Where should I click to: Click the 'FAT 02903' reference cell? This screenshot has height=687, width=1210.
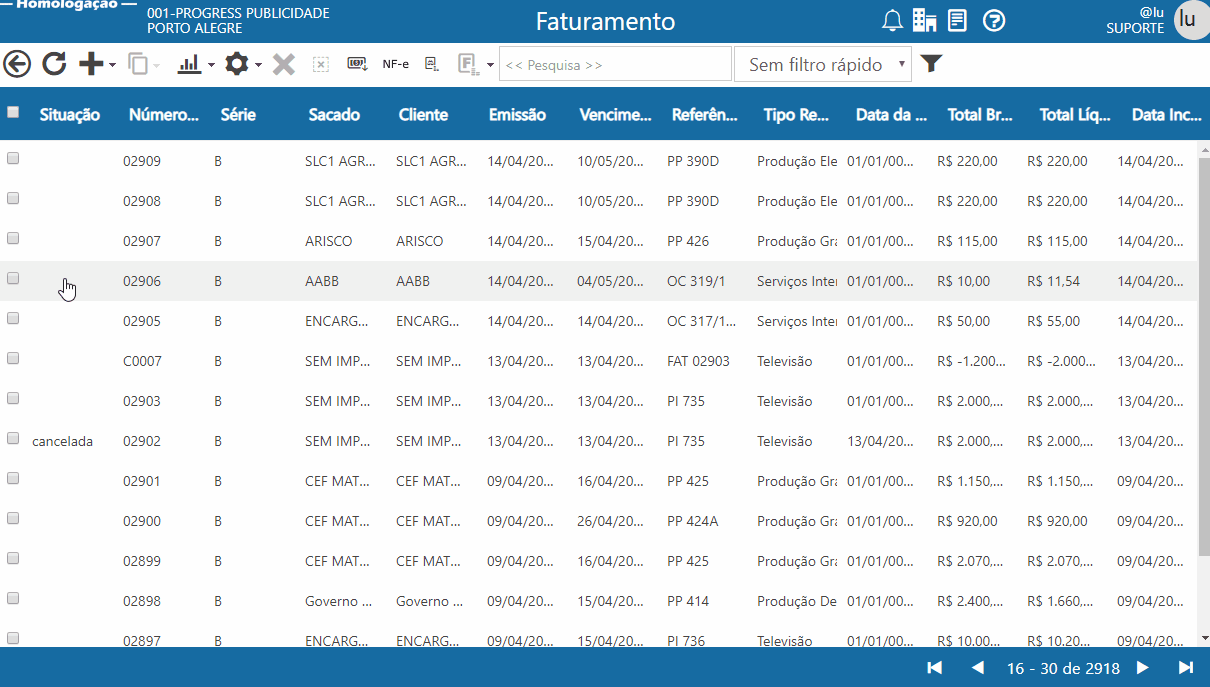click(x=698, y=361)
